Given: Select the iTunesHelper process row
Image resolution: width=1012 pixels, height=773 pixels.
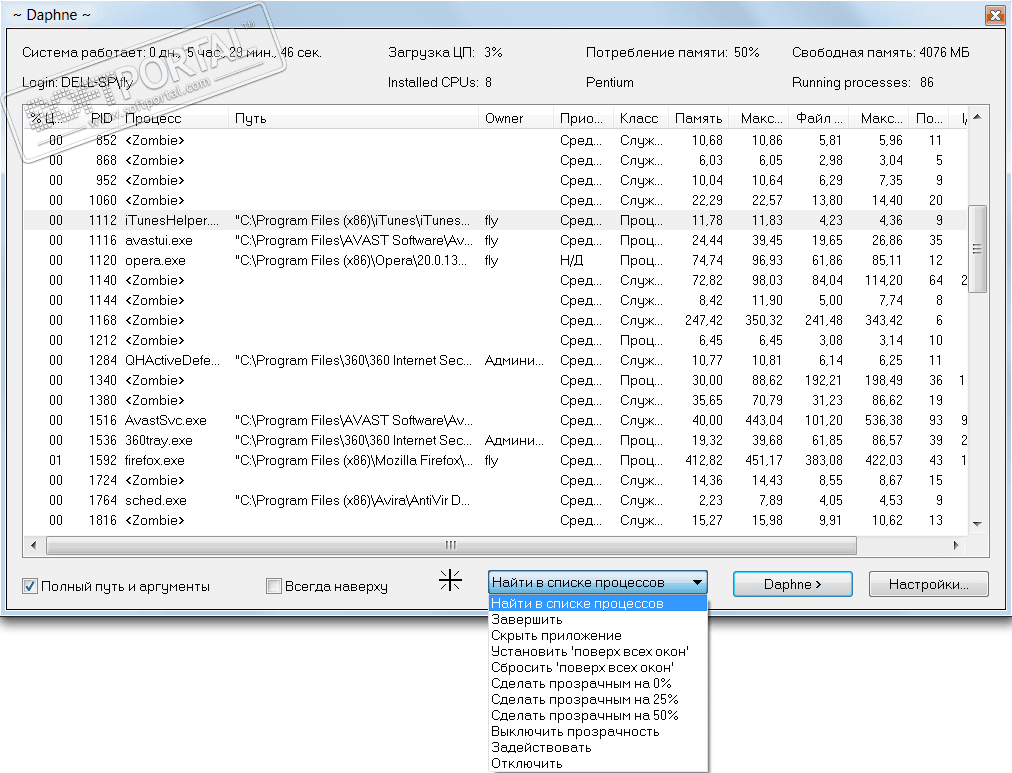Looking at the screenshot, I should (x=495, y=220).
